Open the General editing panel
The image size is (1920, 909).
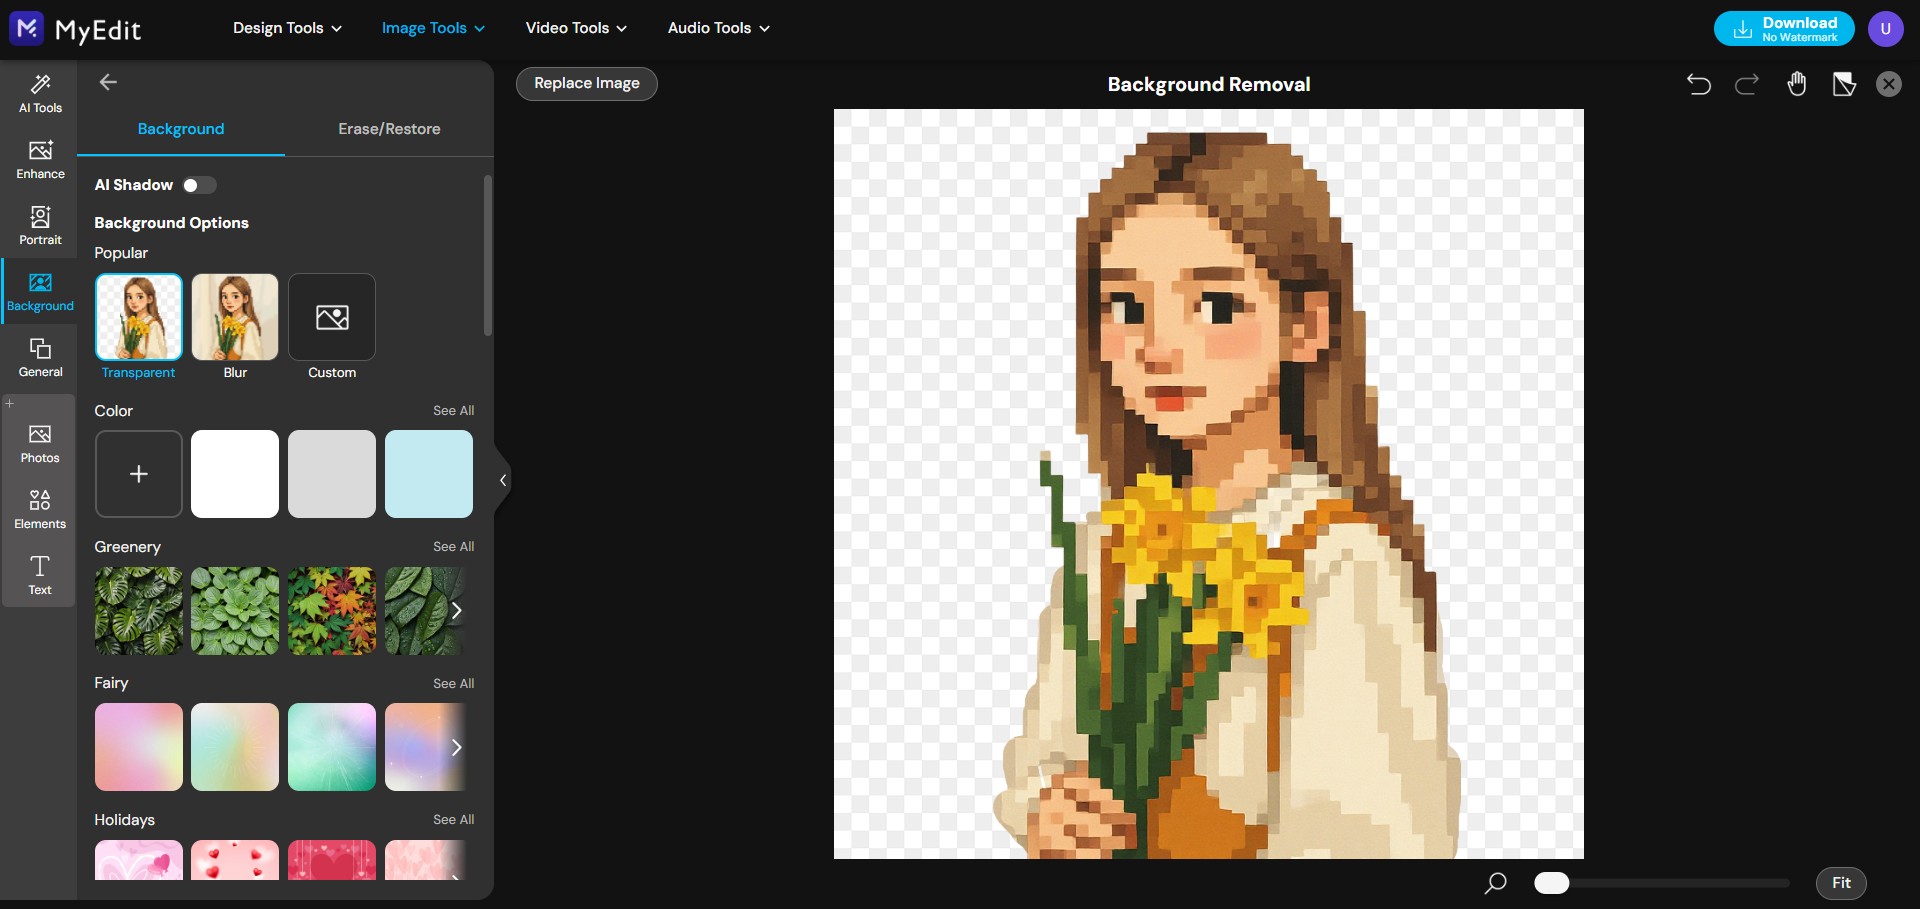39,357
